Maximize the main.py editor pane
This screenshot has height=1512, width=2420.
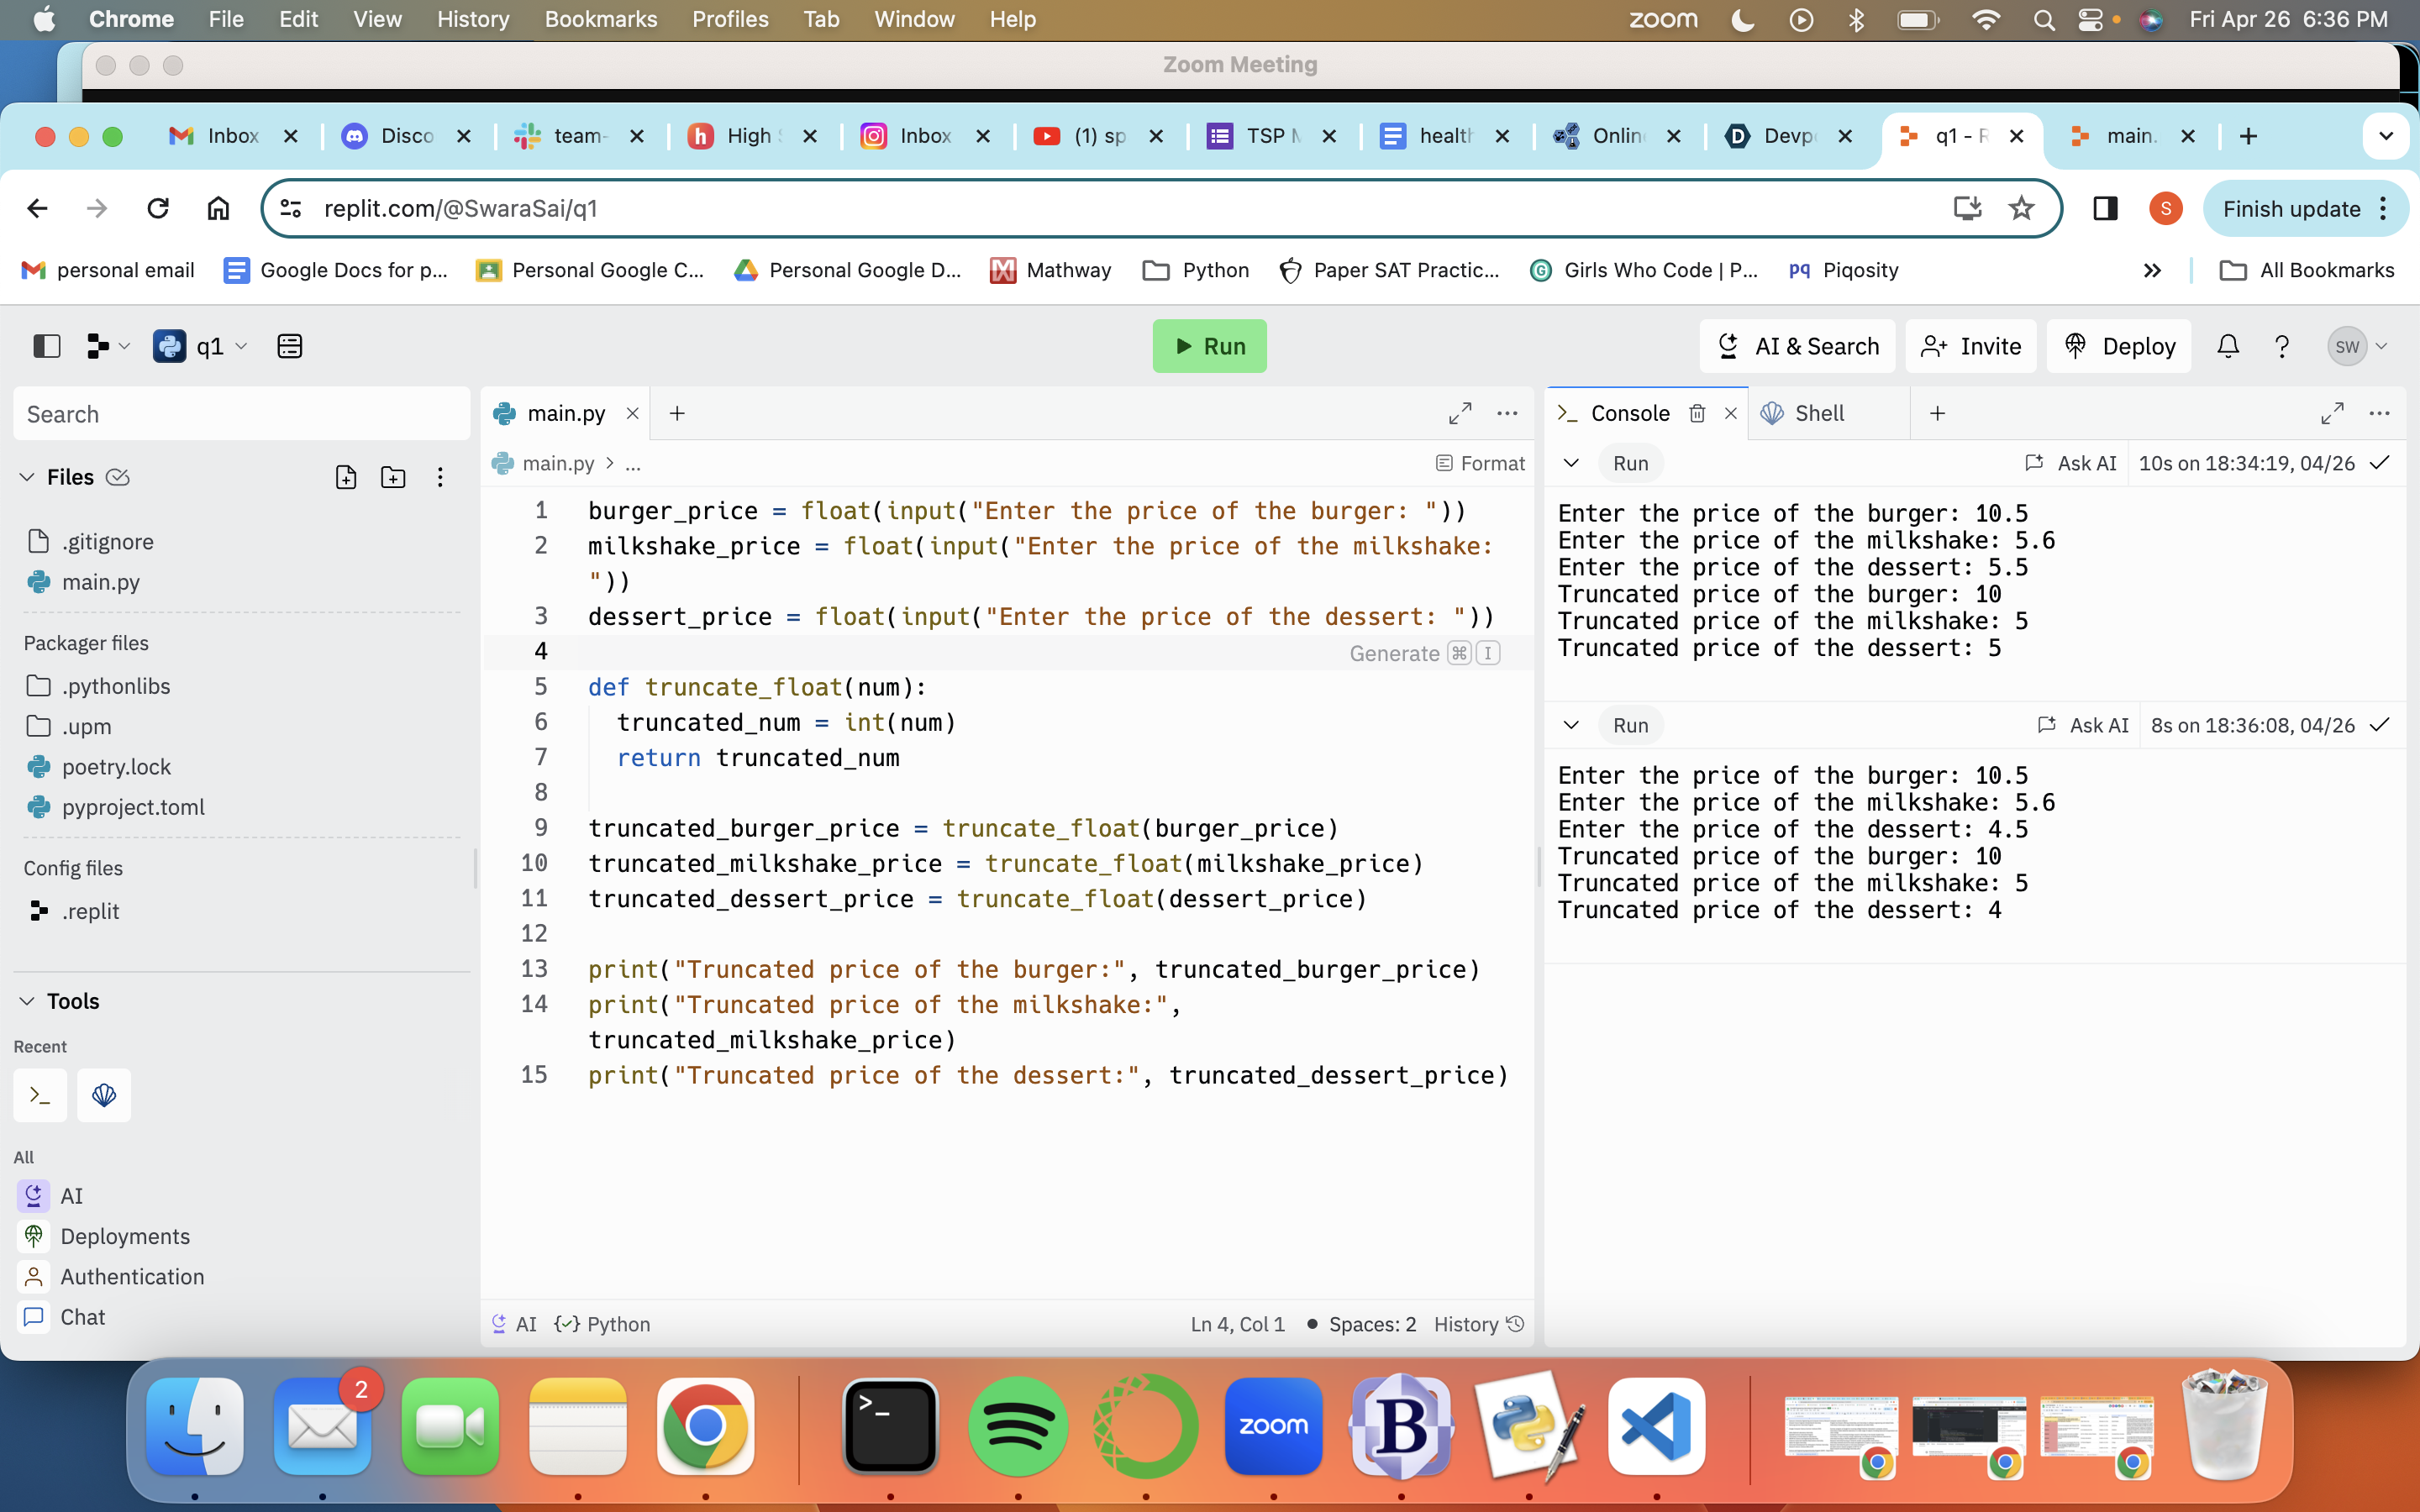[1460, 413]
